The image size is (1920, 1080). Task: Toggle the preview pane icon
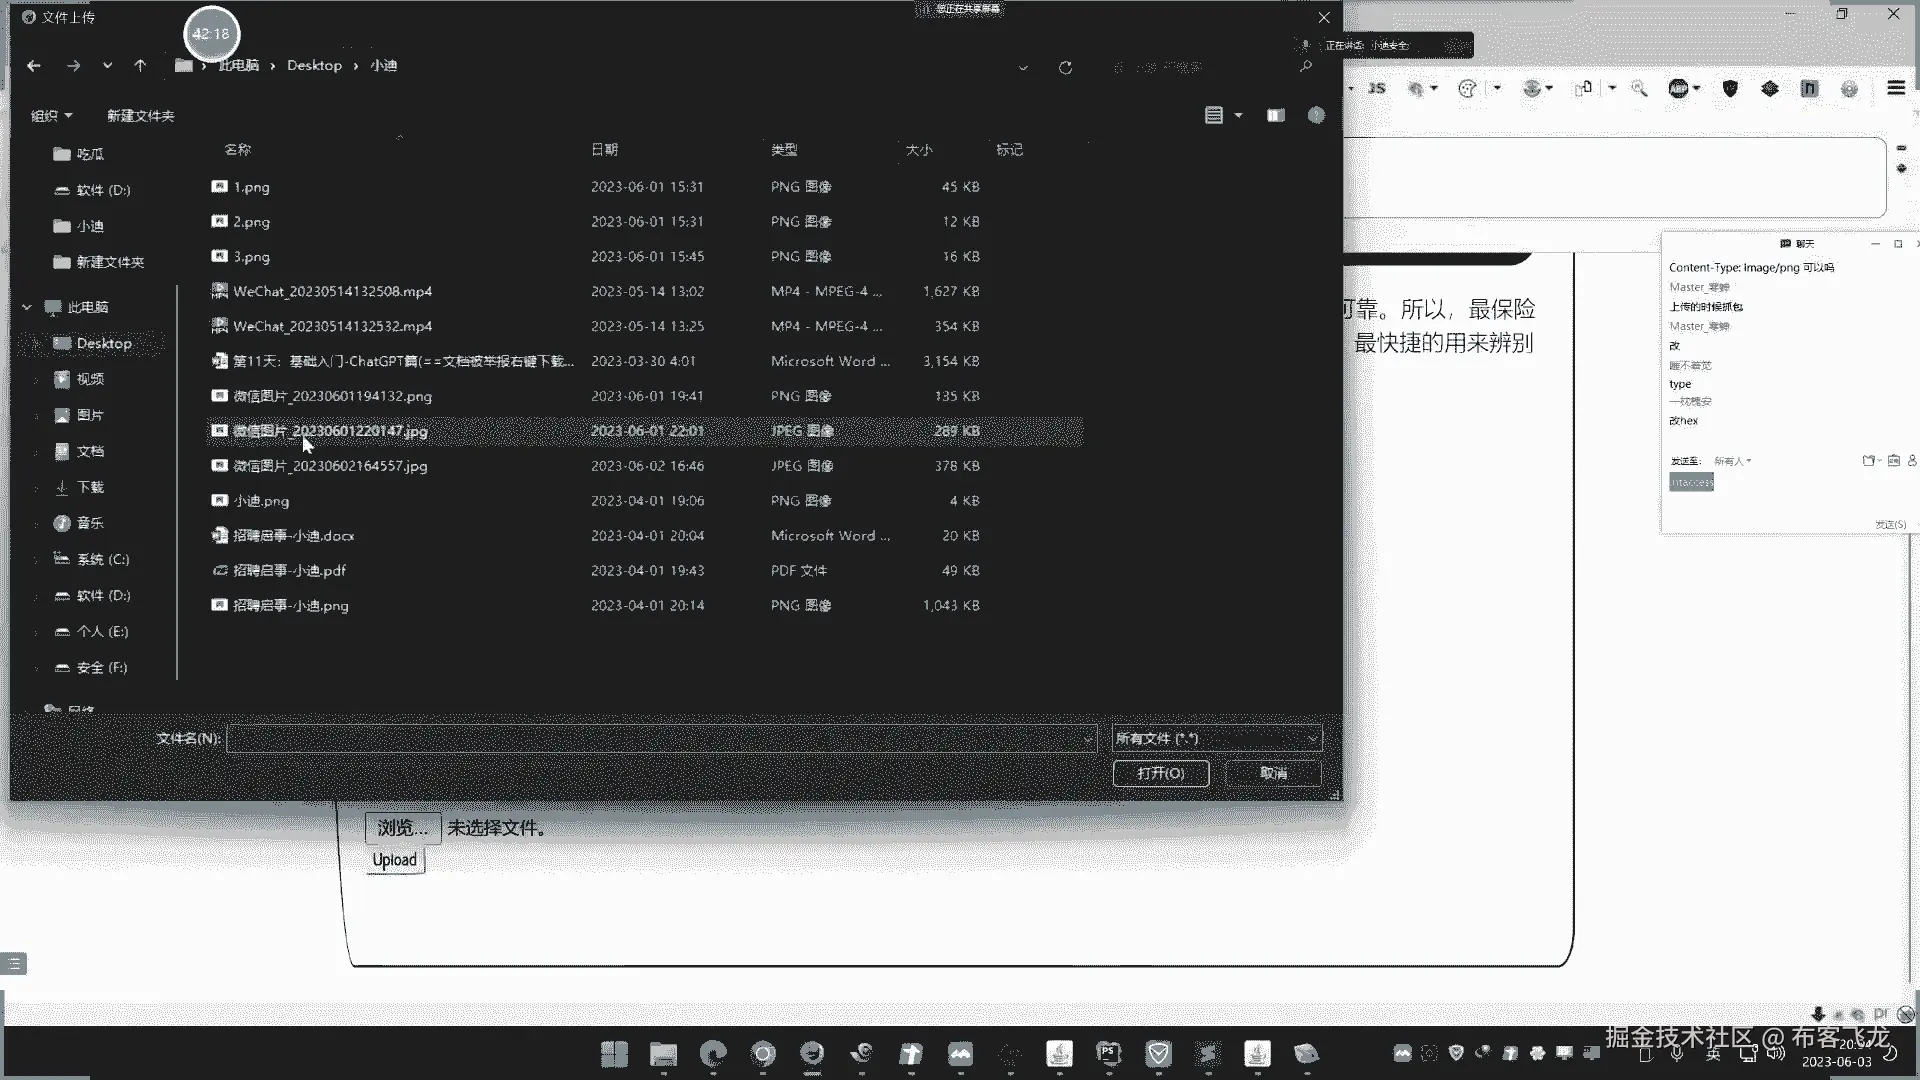[x=1275, y=116]
